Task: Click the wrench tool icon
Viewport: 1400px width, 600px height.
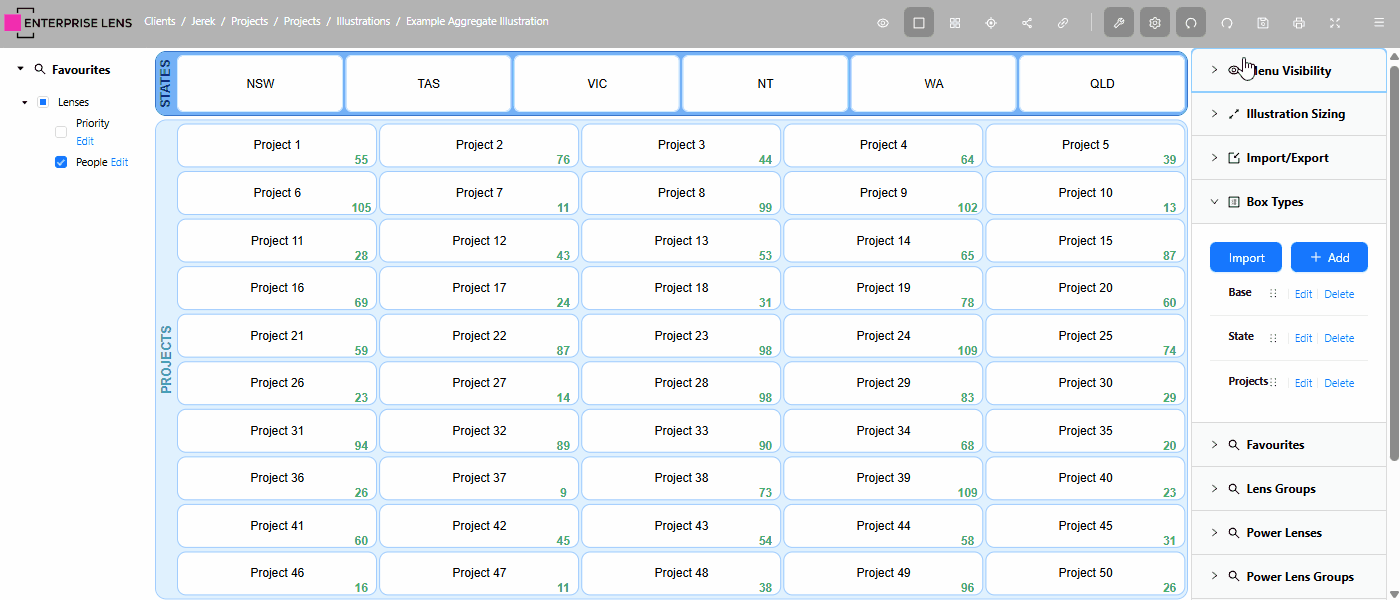Action: (x=1119, y=23)
